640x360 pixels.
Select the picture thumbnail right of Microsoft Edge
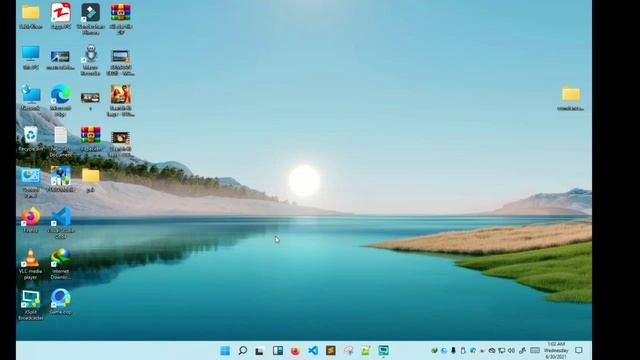[90, 100]
